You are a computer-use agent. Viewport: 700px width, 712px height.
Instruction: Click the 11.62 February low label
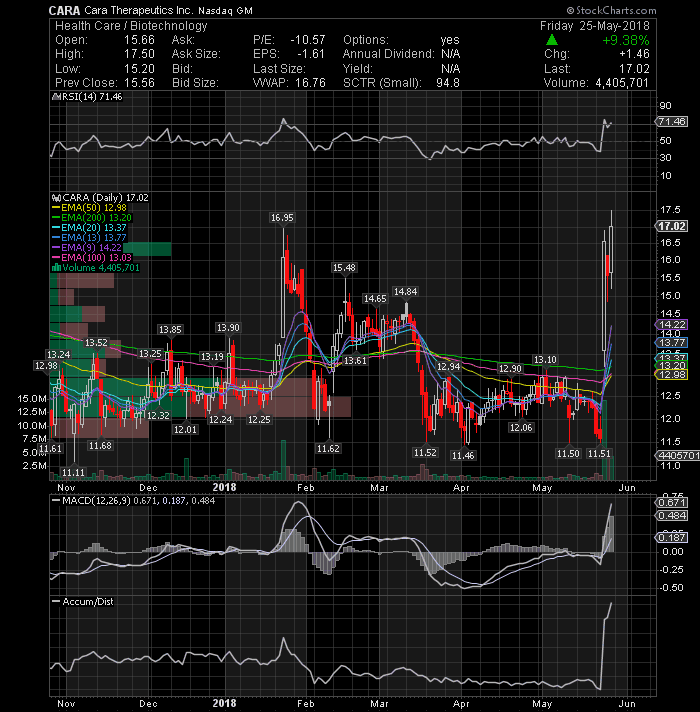[328, 449]
